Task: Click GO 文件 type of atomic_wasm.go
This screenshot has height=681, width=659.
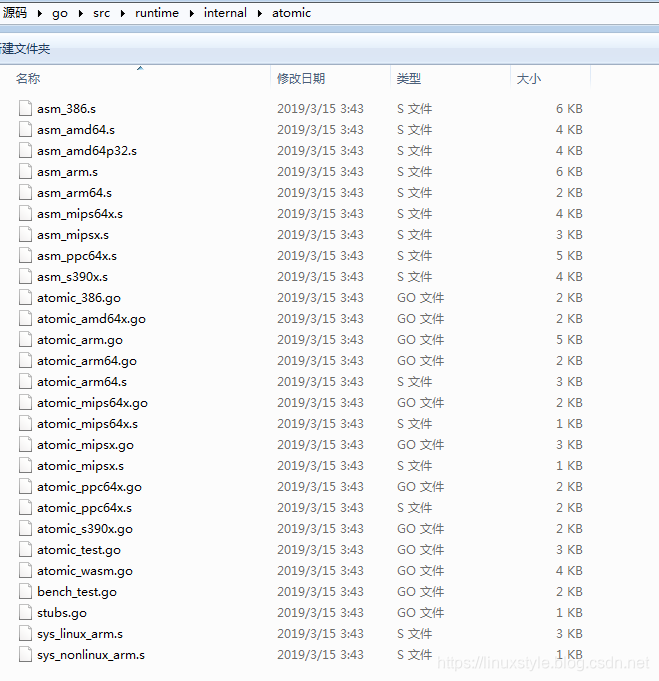Action: point(421,570)
